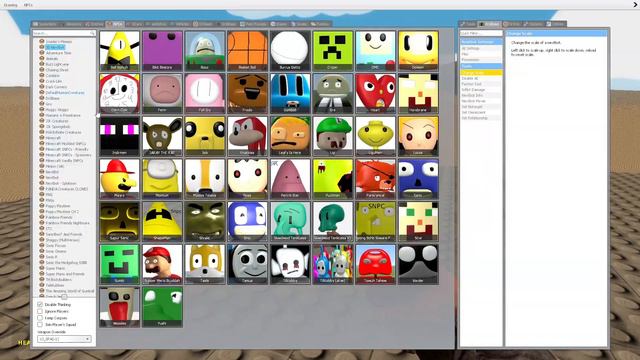Enable the Keep Corpses checkbox
The image size is (640, 360).
pyautogui.click(x=40, y=318)
